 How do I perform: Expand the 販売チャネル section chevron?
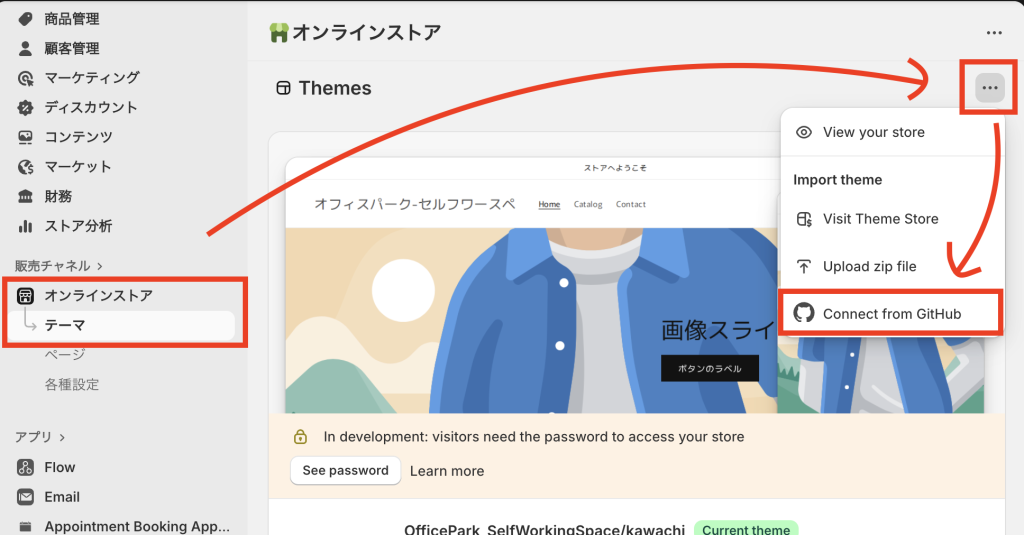(99, 266)
